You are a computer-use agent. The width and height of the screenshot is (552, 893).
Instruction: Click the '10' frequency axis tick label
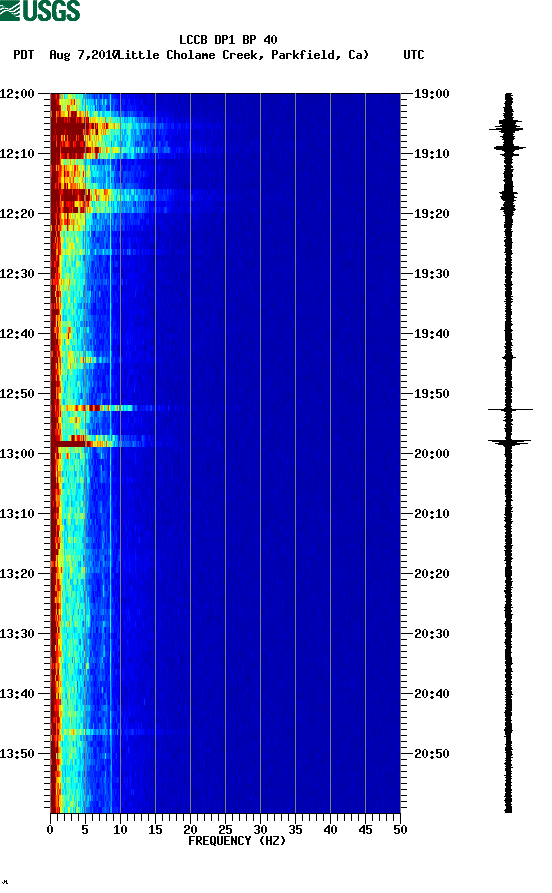coord(120,830)
